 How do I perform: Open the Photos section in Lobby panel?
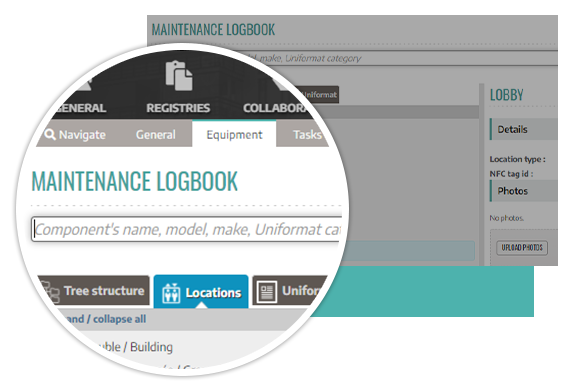pyautogui.click(x=523, y=190)
